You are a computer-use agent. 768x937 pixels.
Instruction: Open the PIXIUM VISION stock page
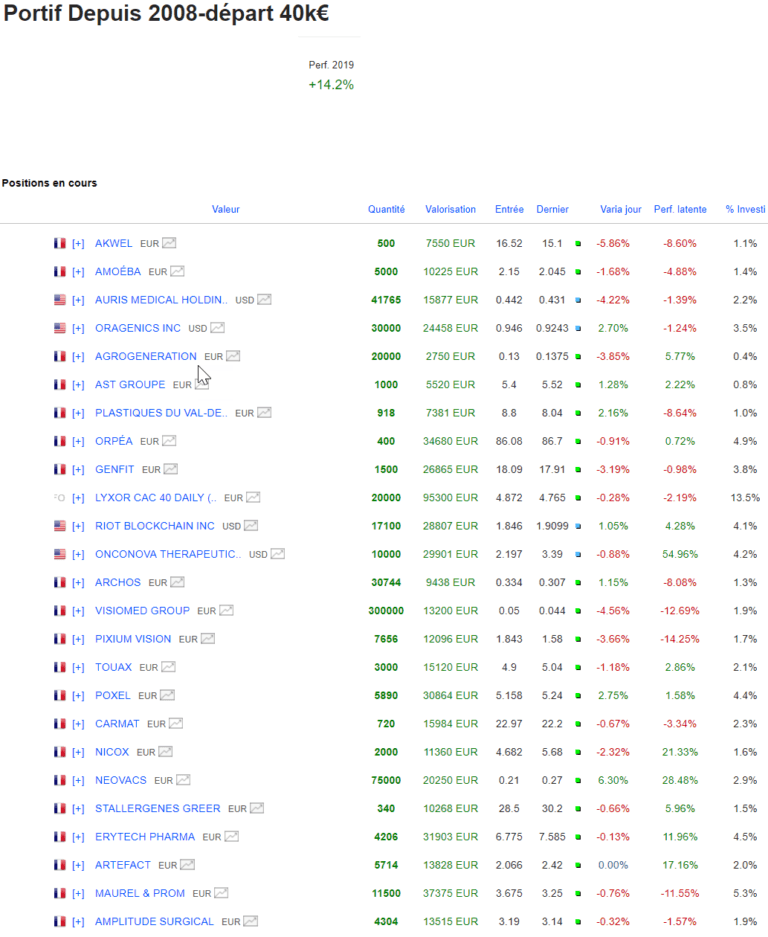coord(133,639)
